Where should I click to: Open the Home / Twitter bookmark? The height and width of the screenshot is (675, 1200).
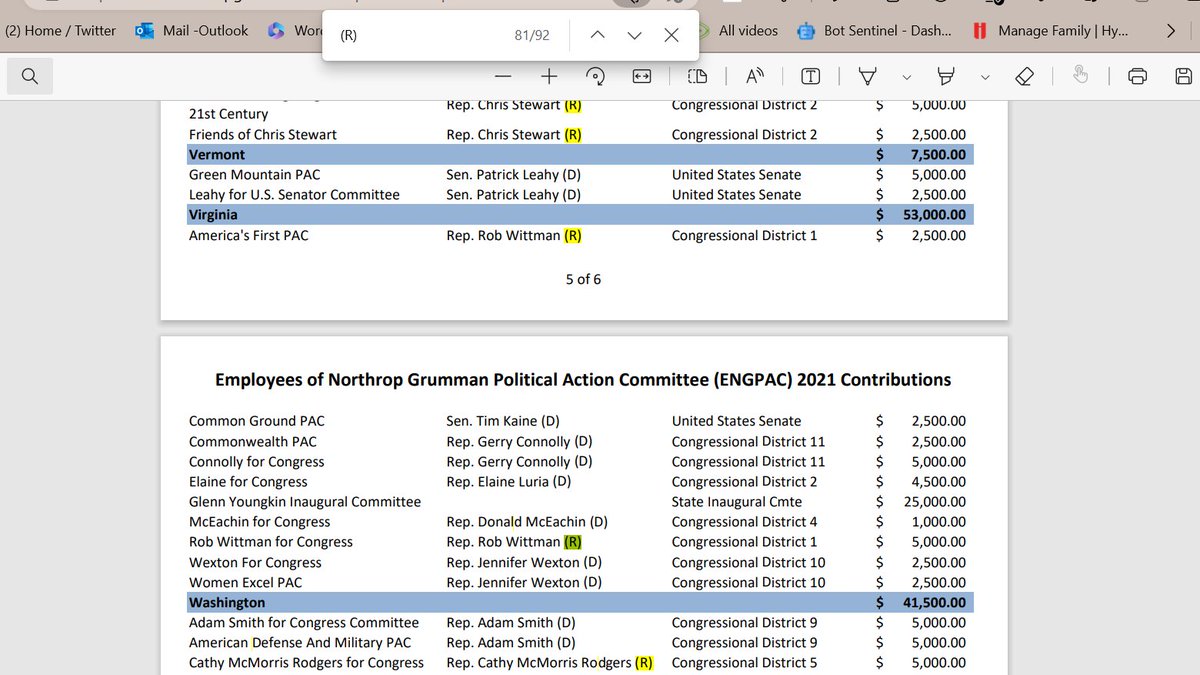[x=61, y=31]
